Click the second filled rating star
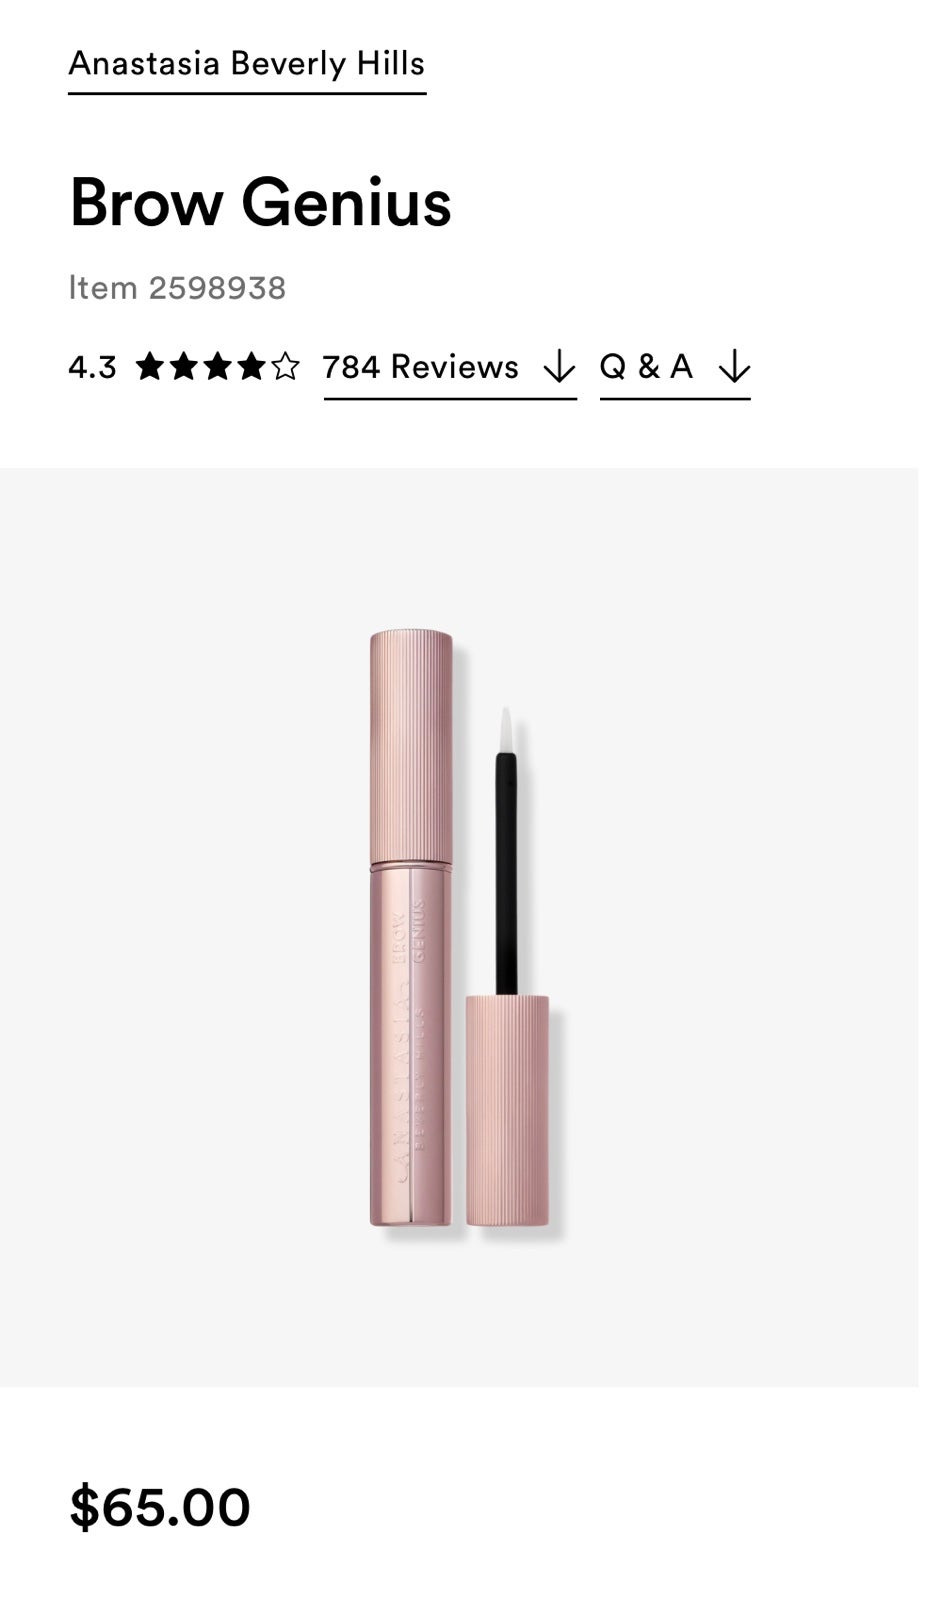 184,367
